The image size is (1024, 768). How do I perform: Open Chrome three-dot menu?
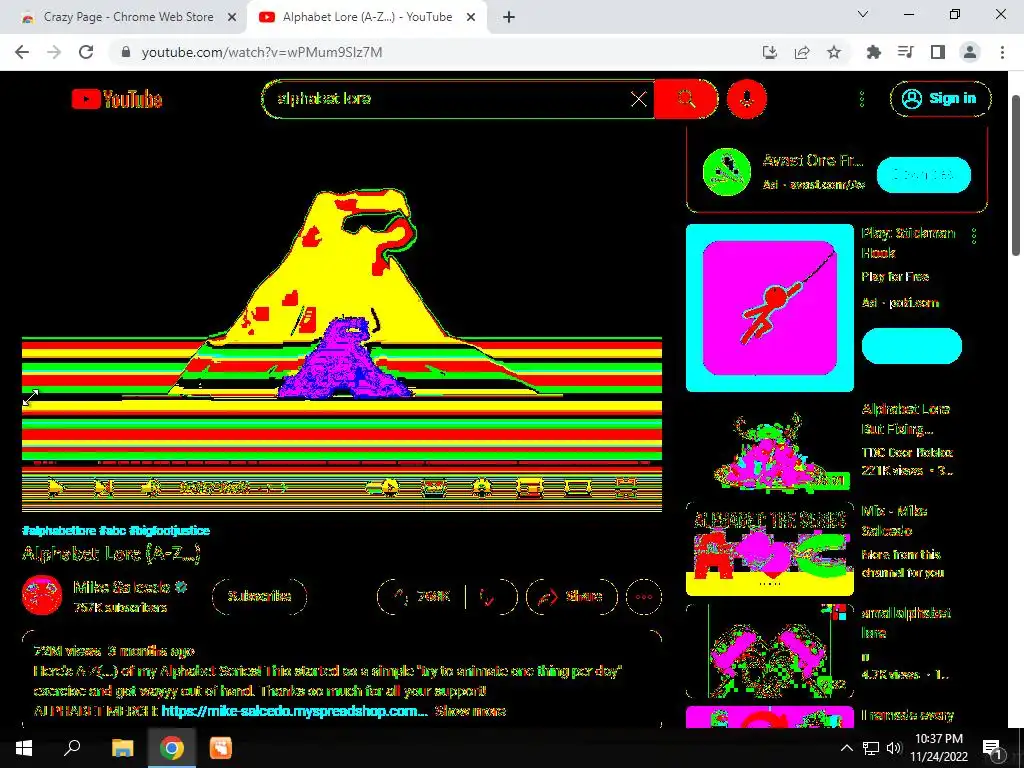click(1002, 52)
